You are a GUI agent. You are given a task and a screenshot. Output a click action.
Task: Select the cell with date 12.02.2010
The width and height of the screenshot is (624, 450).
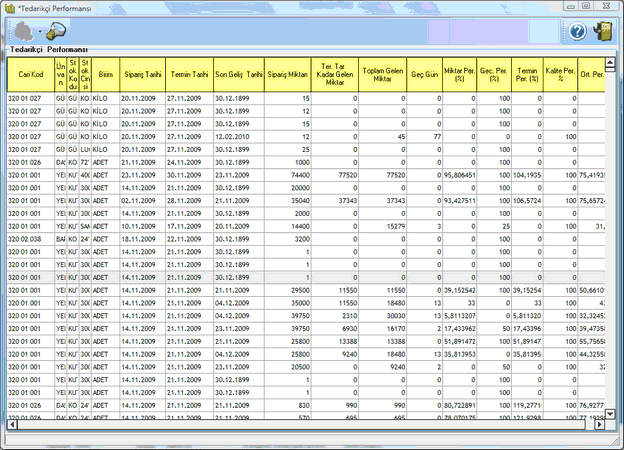239,137
